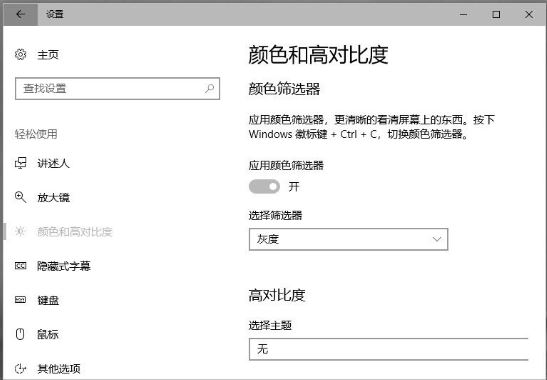The height and width of the screenshot is (380, 547).
Task: Open 主页 settings home
Action: coord(48,55)
